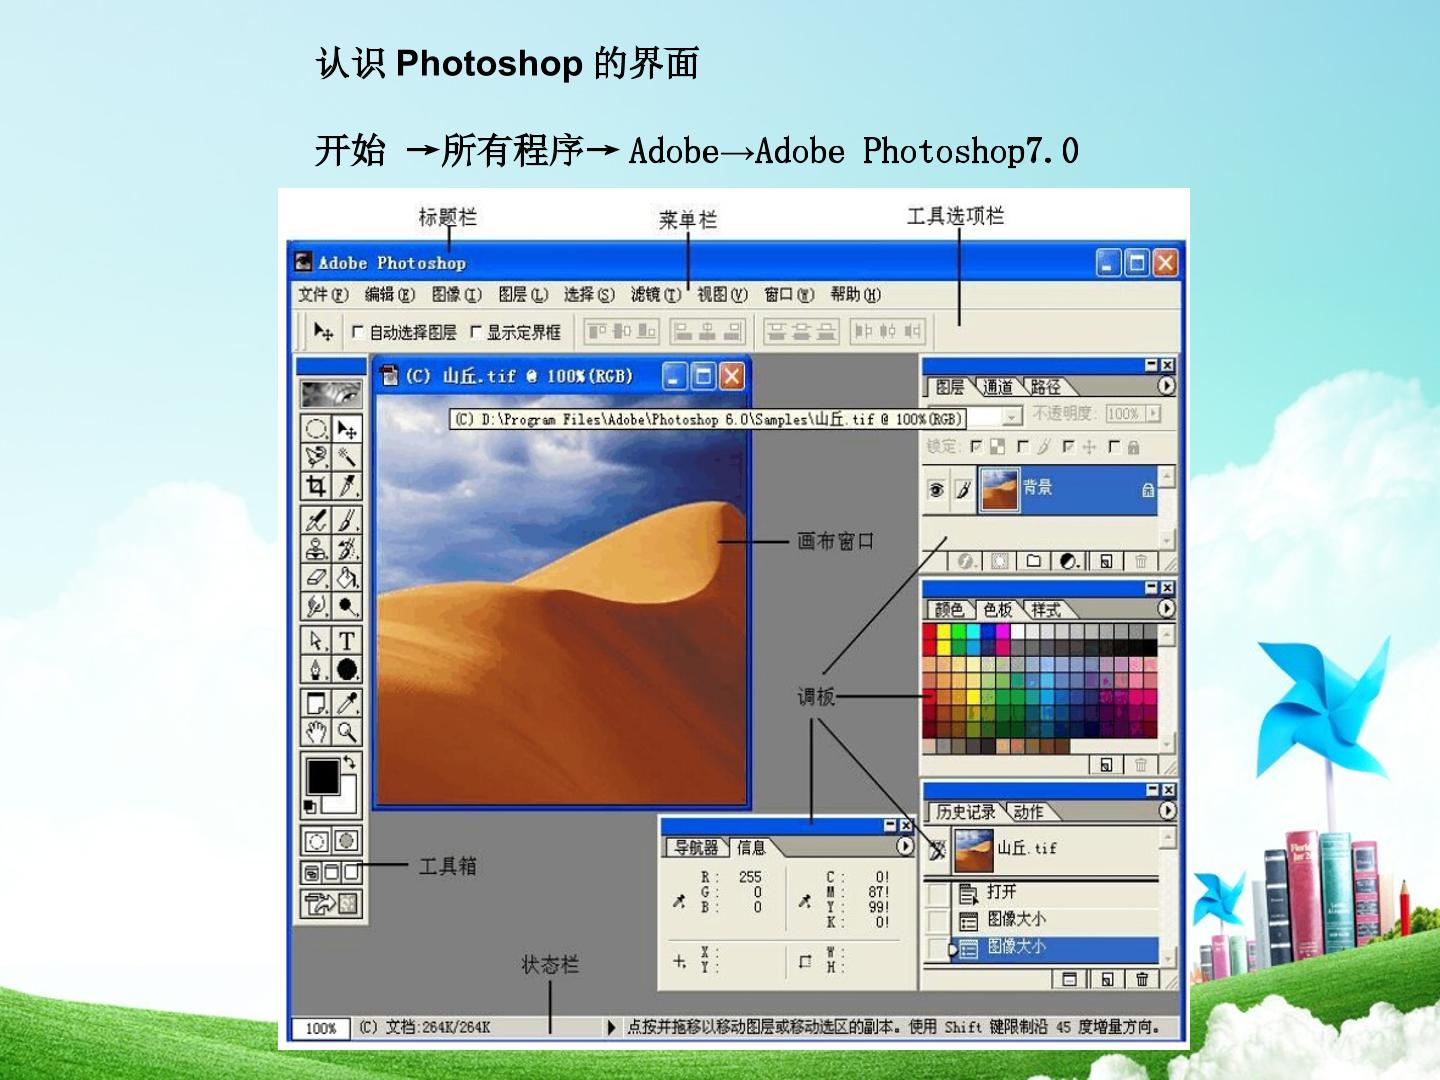Add a layer mask button

pyautogui.click(x=999, y=562)
